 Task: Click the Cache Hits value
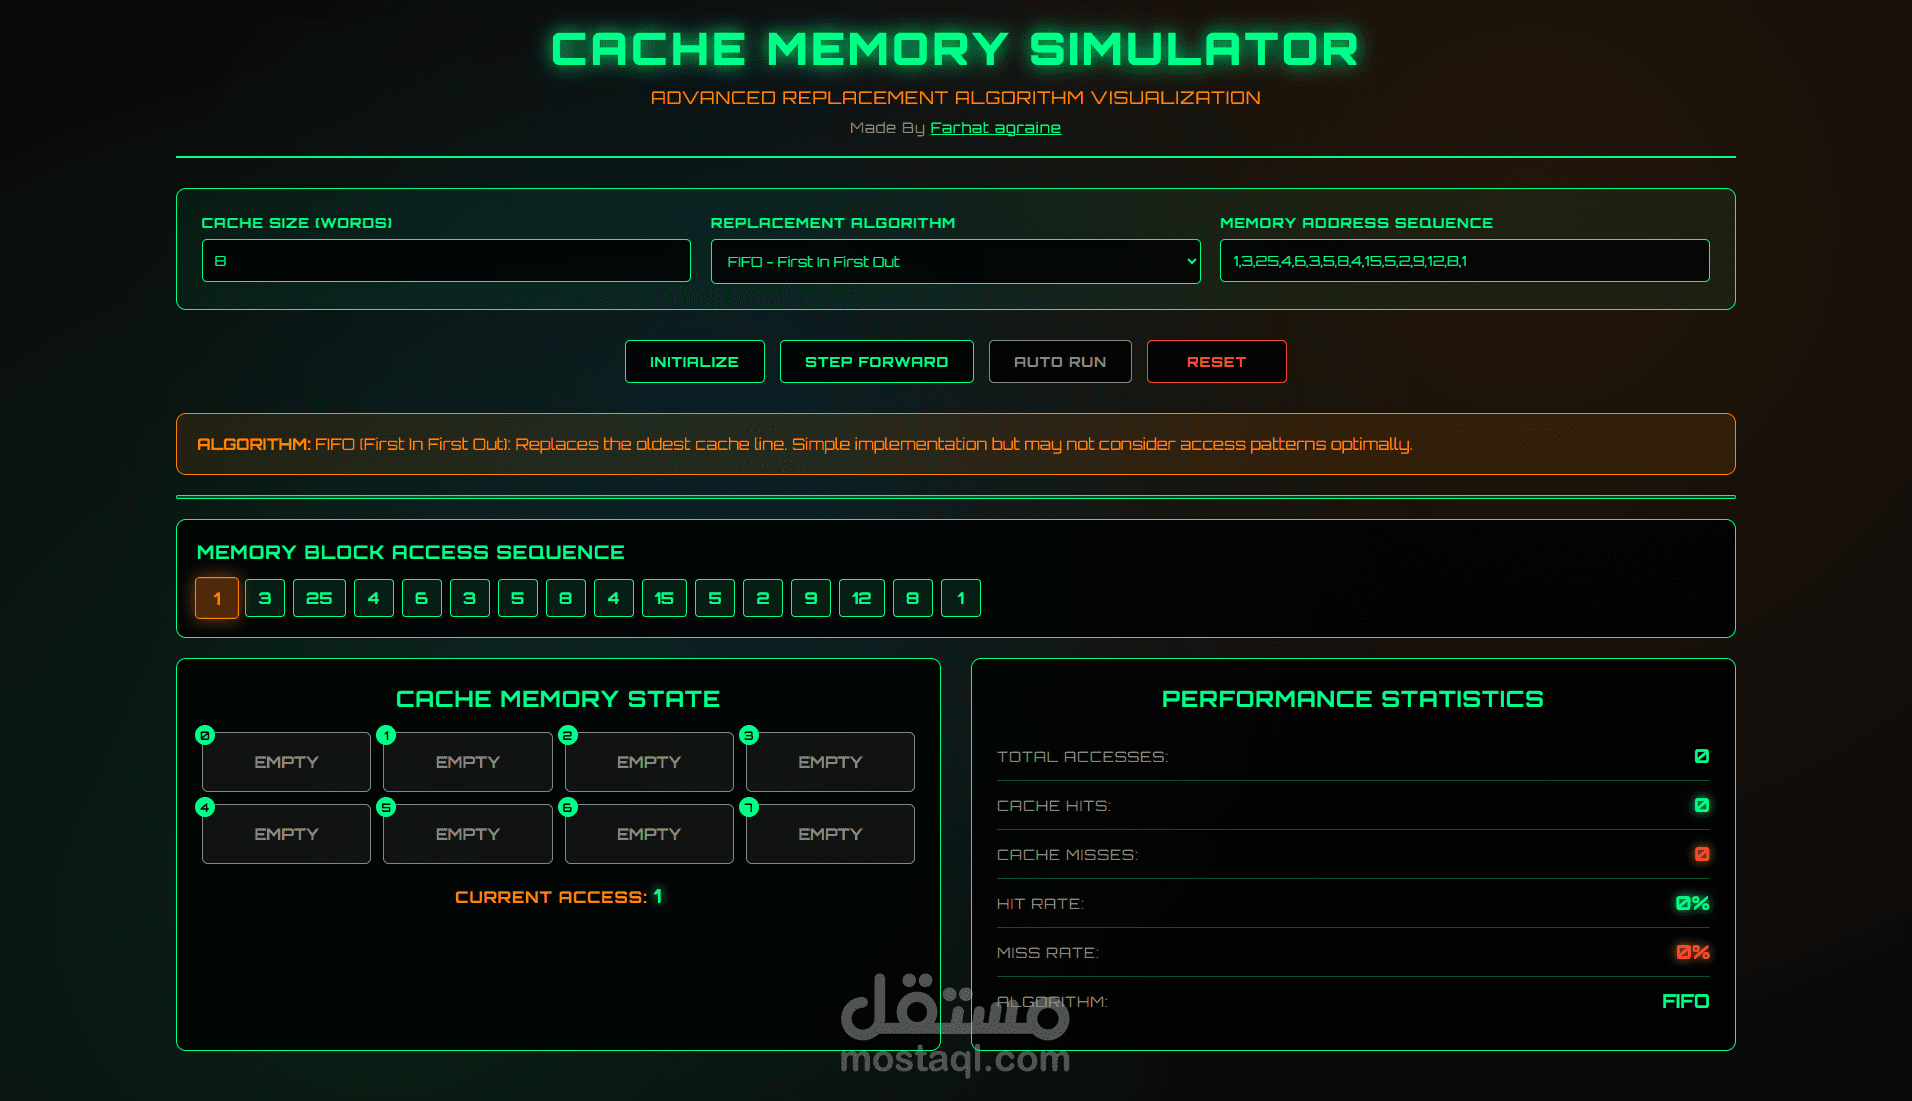[1702, 805]
